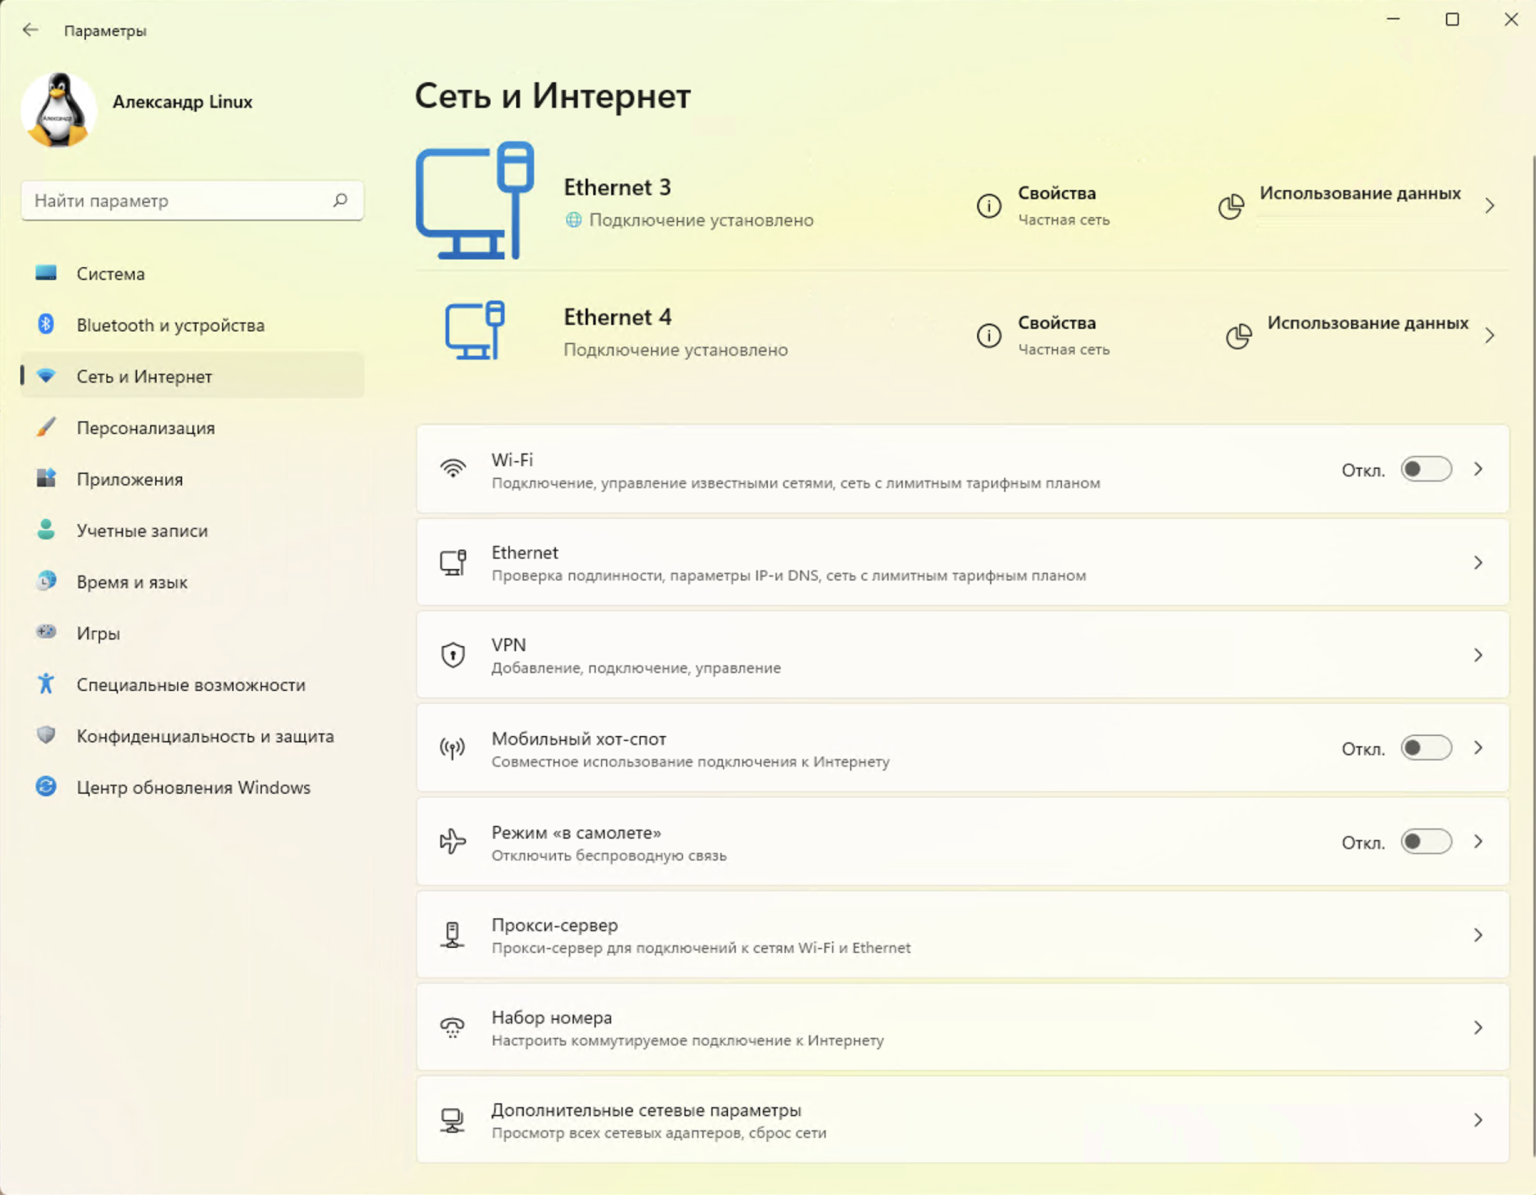
Task: Enable the Мобильный хот-спот toggle
Action: (x=1426, y=748)
